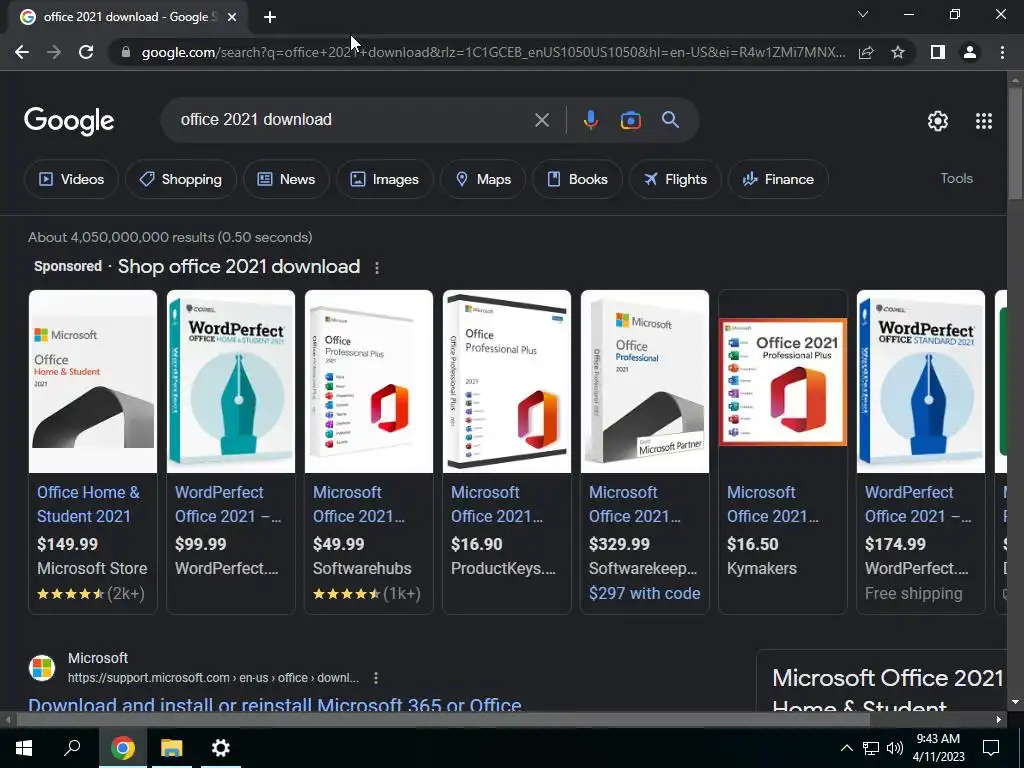Screen dimensions: 1024x768
Task: Open sponsored ads info menu
Action: tap(377, 268)
